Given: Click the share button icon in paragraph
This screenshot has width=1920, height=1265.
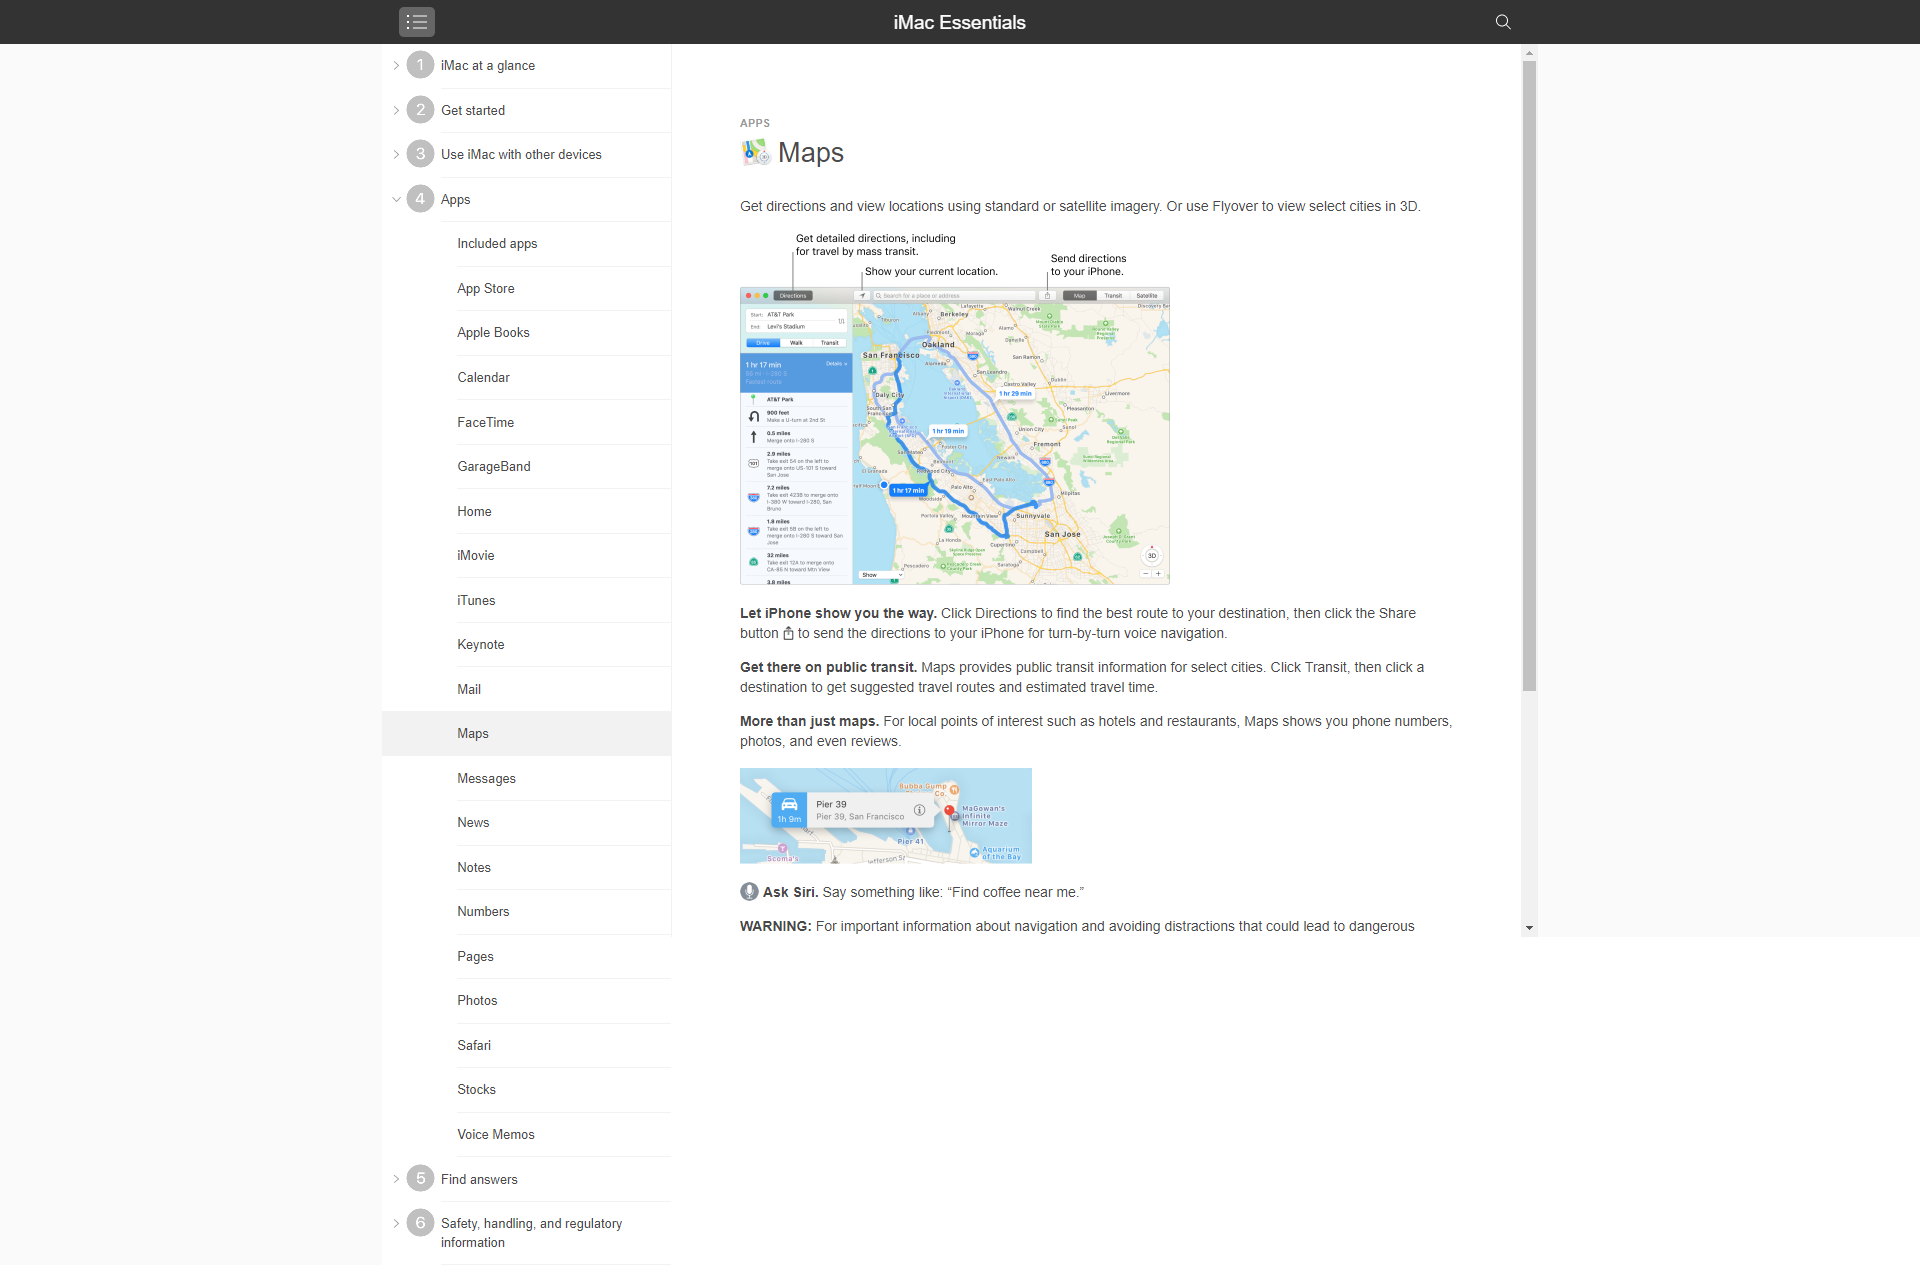Looking at the screenshot, I should pyautogui.click(x=788, y=633).
